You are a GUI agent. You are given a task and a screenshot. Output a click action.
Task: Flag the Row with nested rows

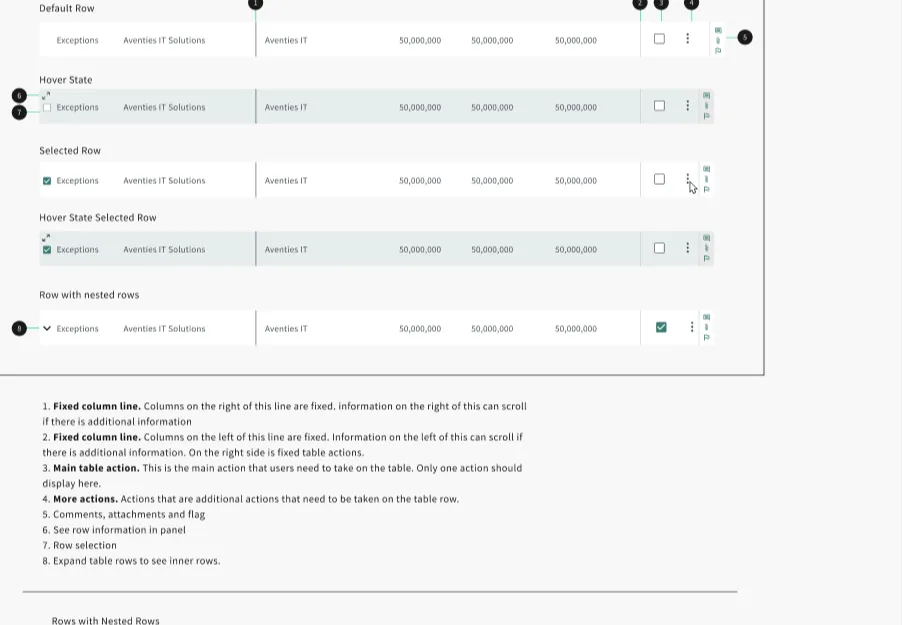706,338
